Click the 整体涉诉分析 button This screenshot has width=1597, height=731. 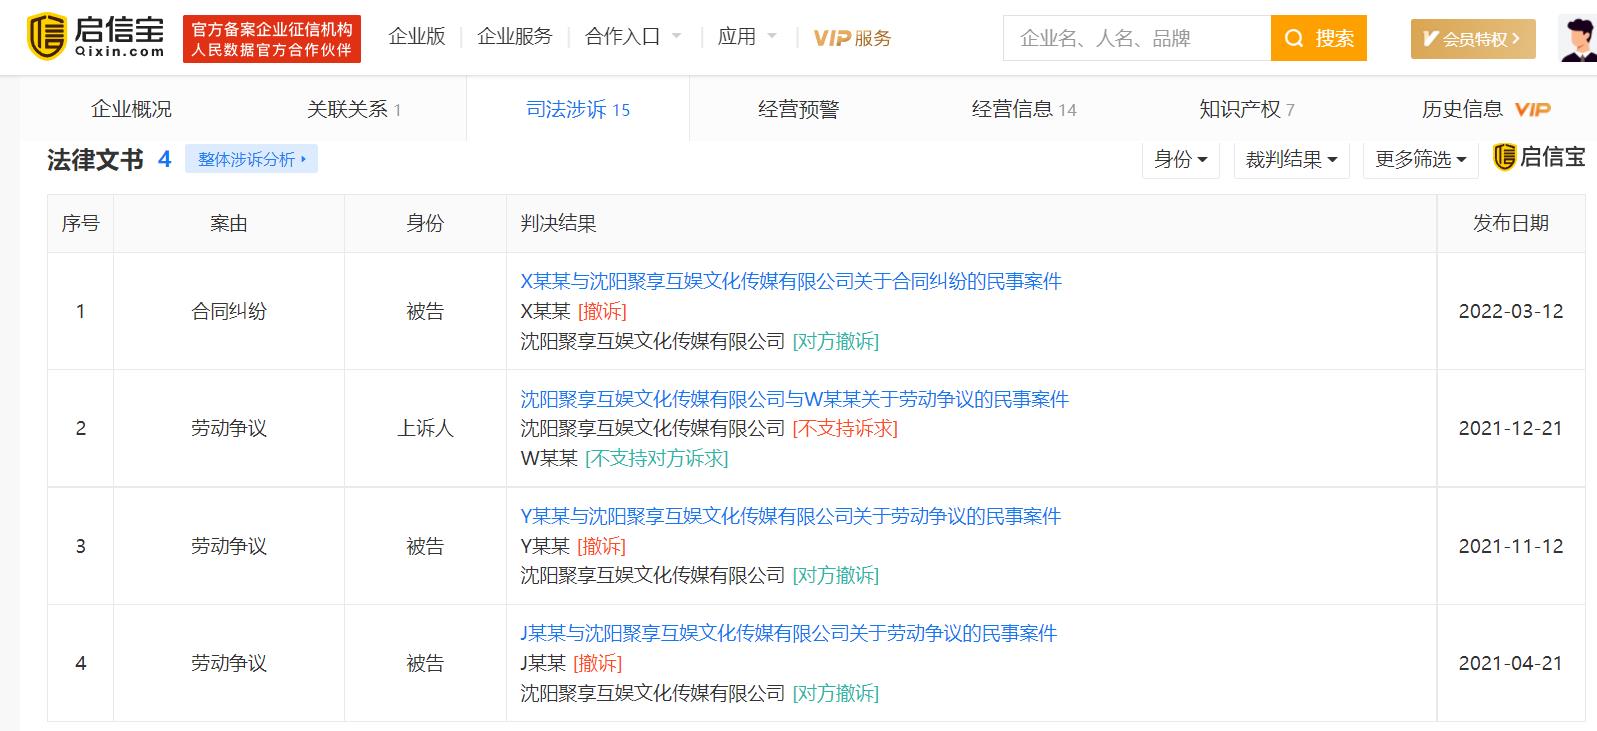click(251, 159)
